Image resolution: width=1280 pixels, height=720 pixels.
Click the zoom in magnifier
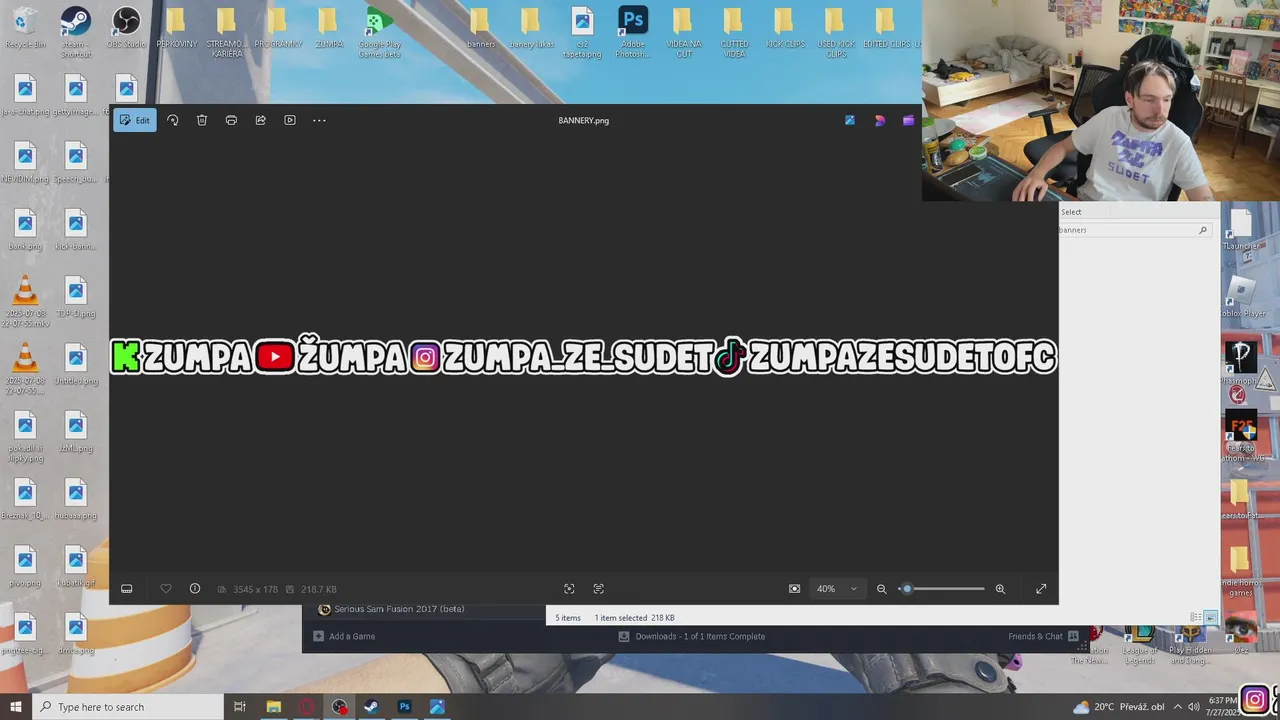point(1000,589)
